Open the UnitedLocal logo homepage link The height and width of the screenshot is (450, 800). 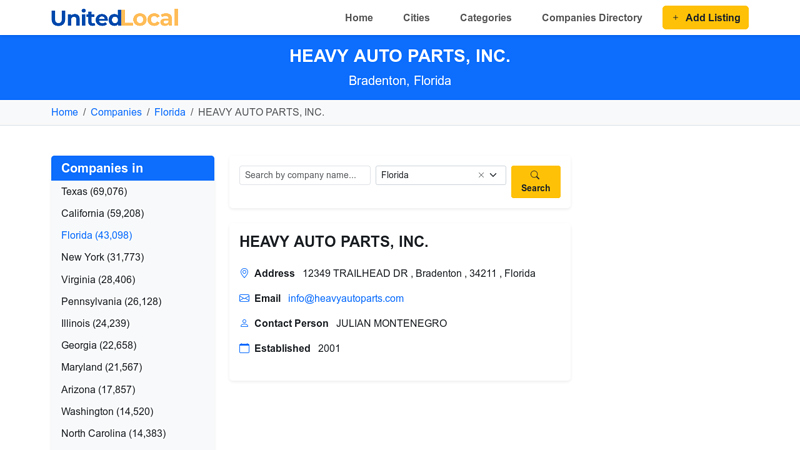click(x=115, y=18)
